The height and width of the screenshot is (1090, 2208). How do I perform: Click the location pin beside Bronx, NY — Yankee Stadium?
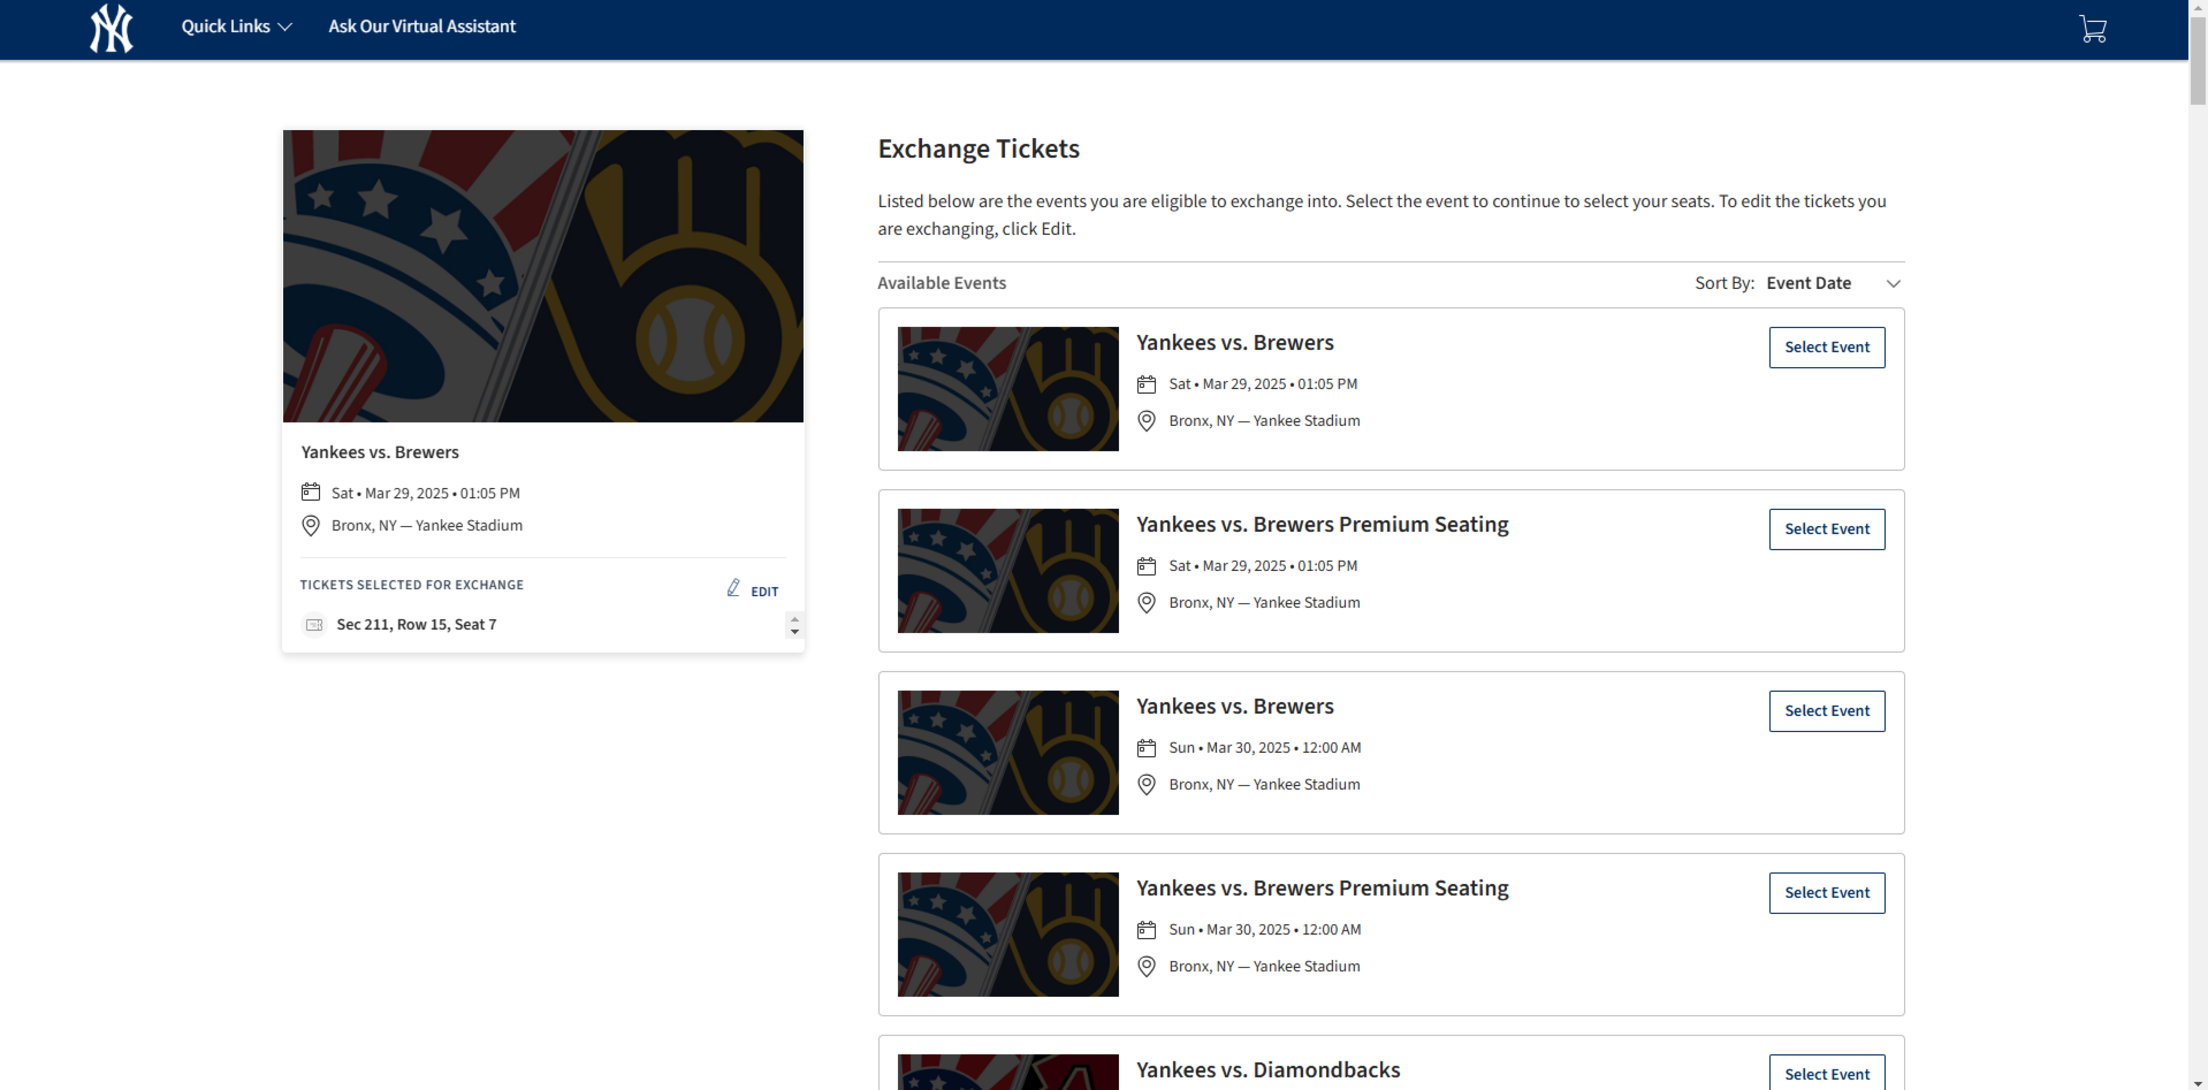(310, 525)
